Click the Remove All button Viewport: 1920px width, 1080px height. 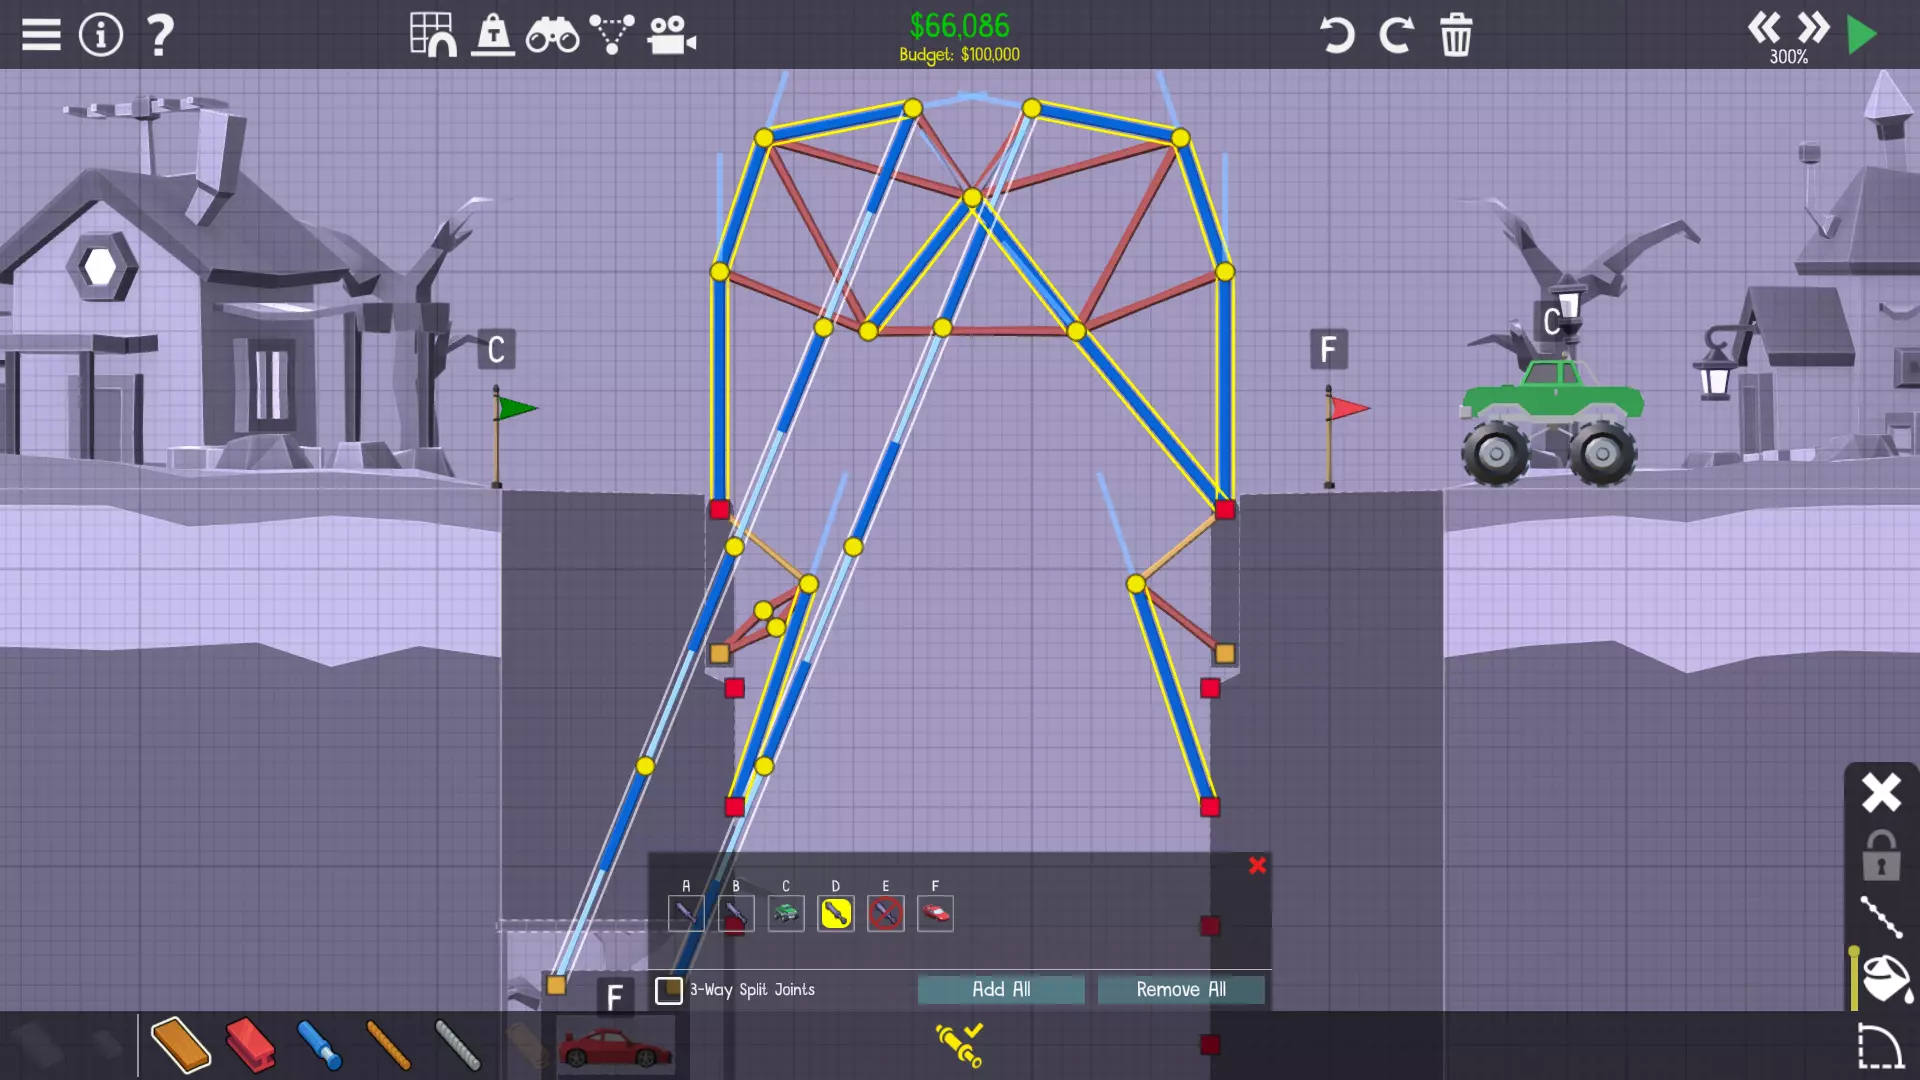tap(1181, 989)
